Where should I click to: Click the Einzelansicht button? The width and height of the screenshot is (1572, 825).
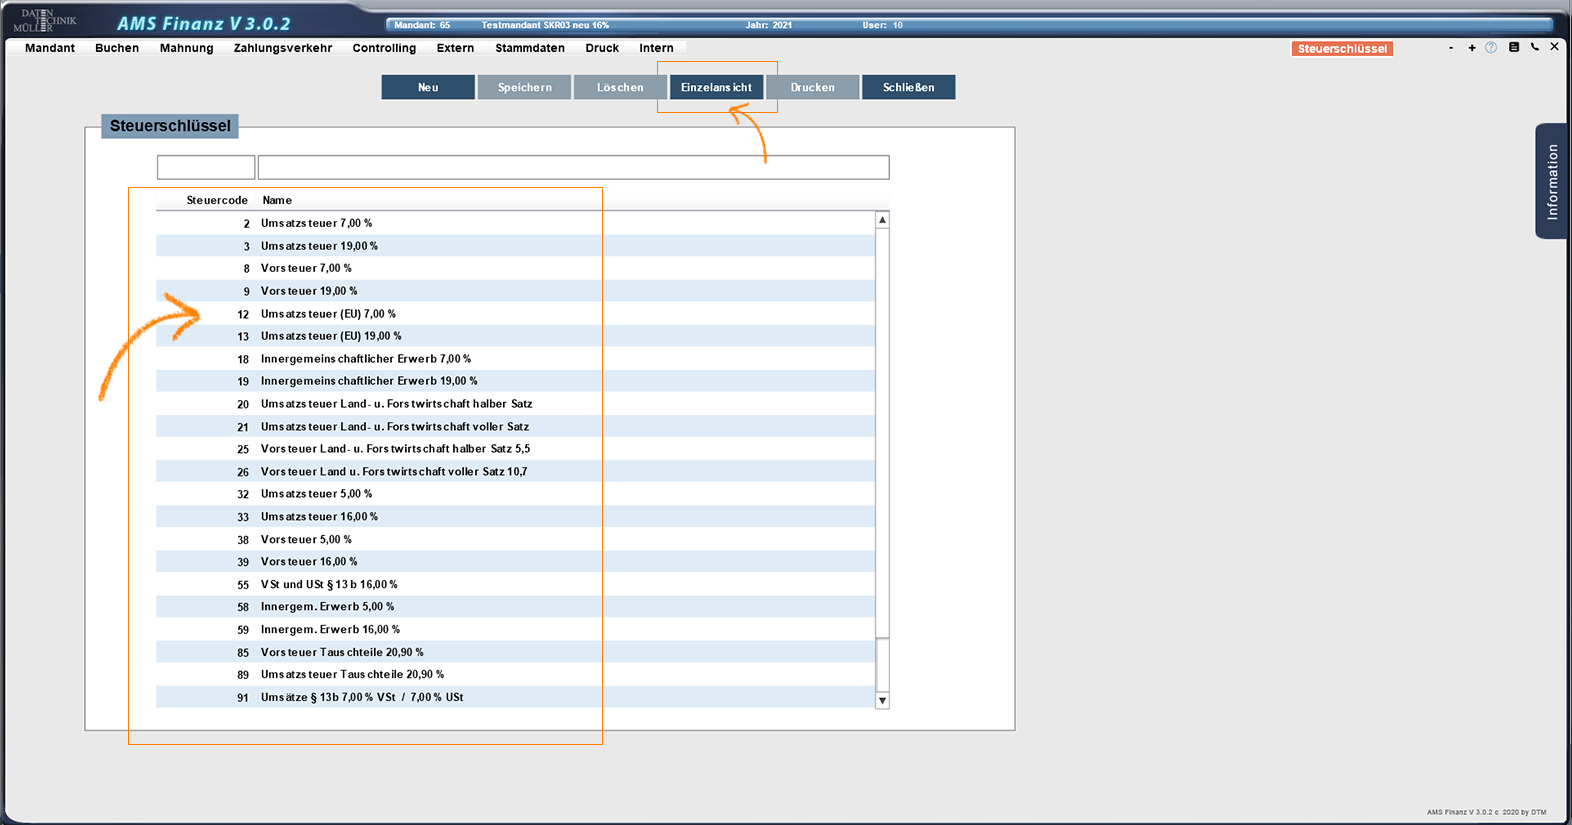pos(716,87)
